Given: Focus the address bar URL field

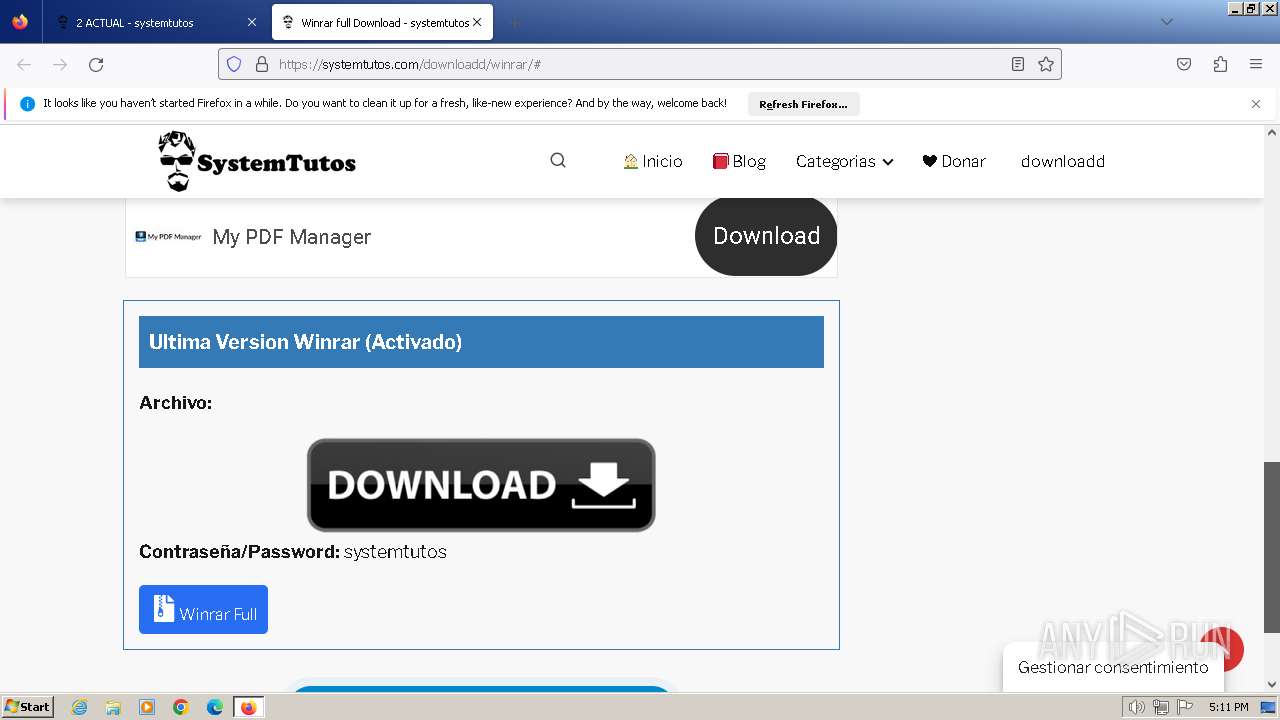Looking at the screenshot, I should (x=640, y=64).
